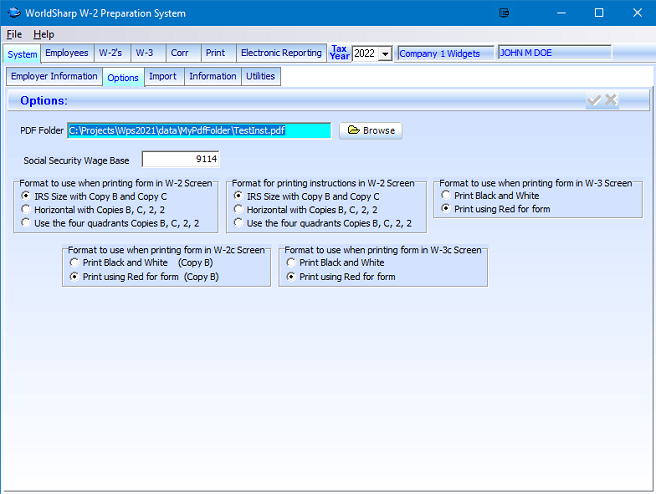Open the Help menu
656x494 pixels.
[44, 34]
